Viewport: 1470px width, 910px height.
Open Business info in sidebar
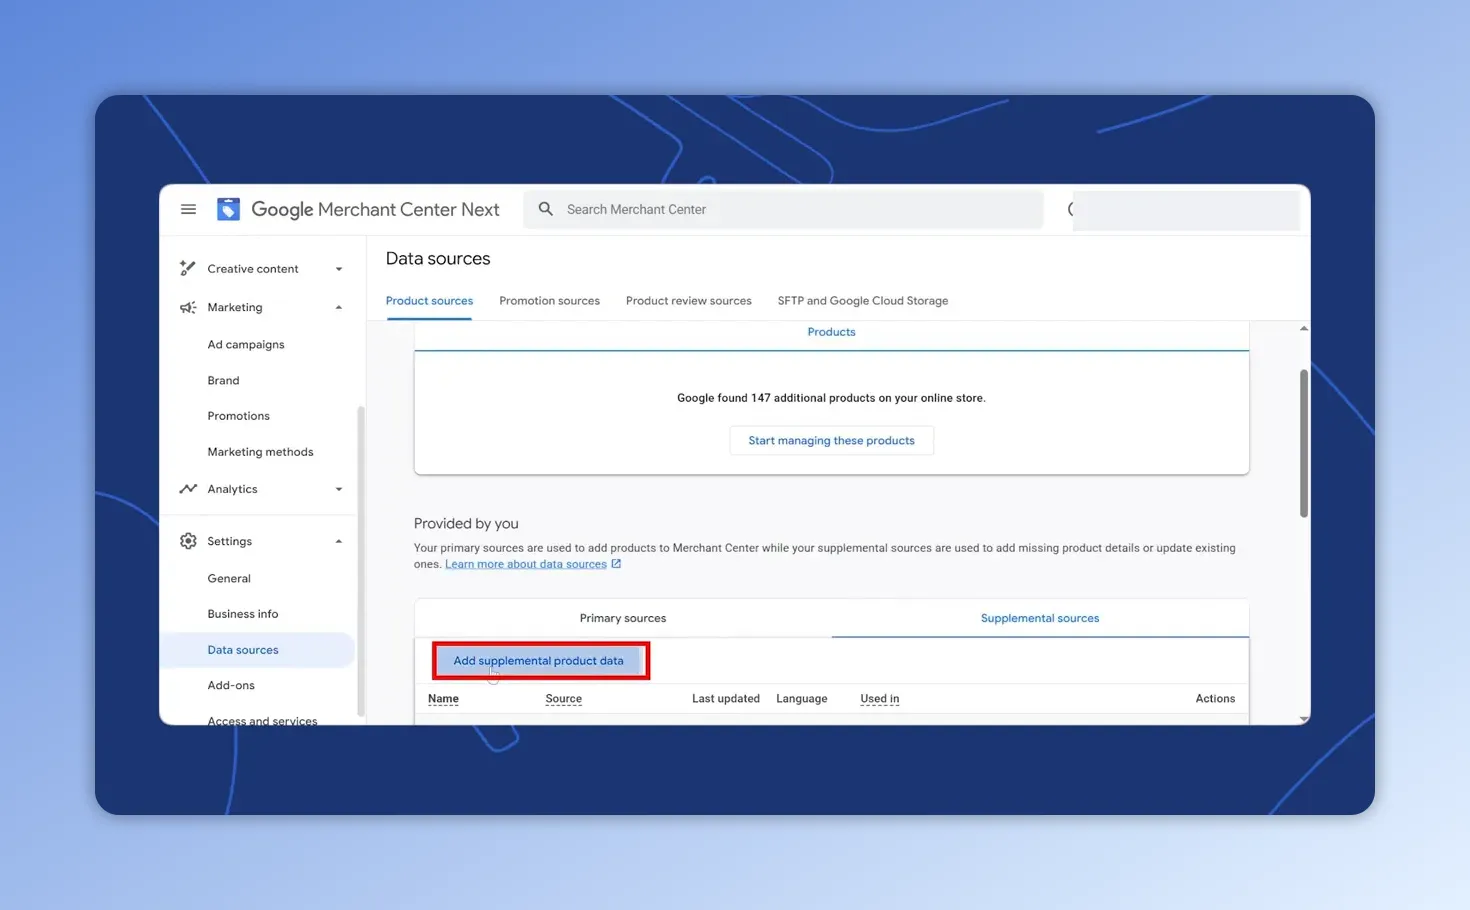pyautogui.click(x=243, y=614)
